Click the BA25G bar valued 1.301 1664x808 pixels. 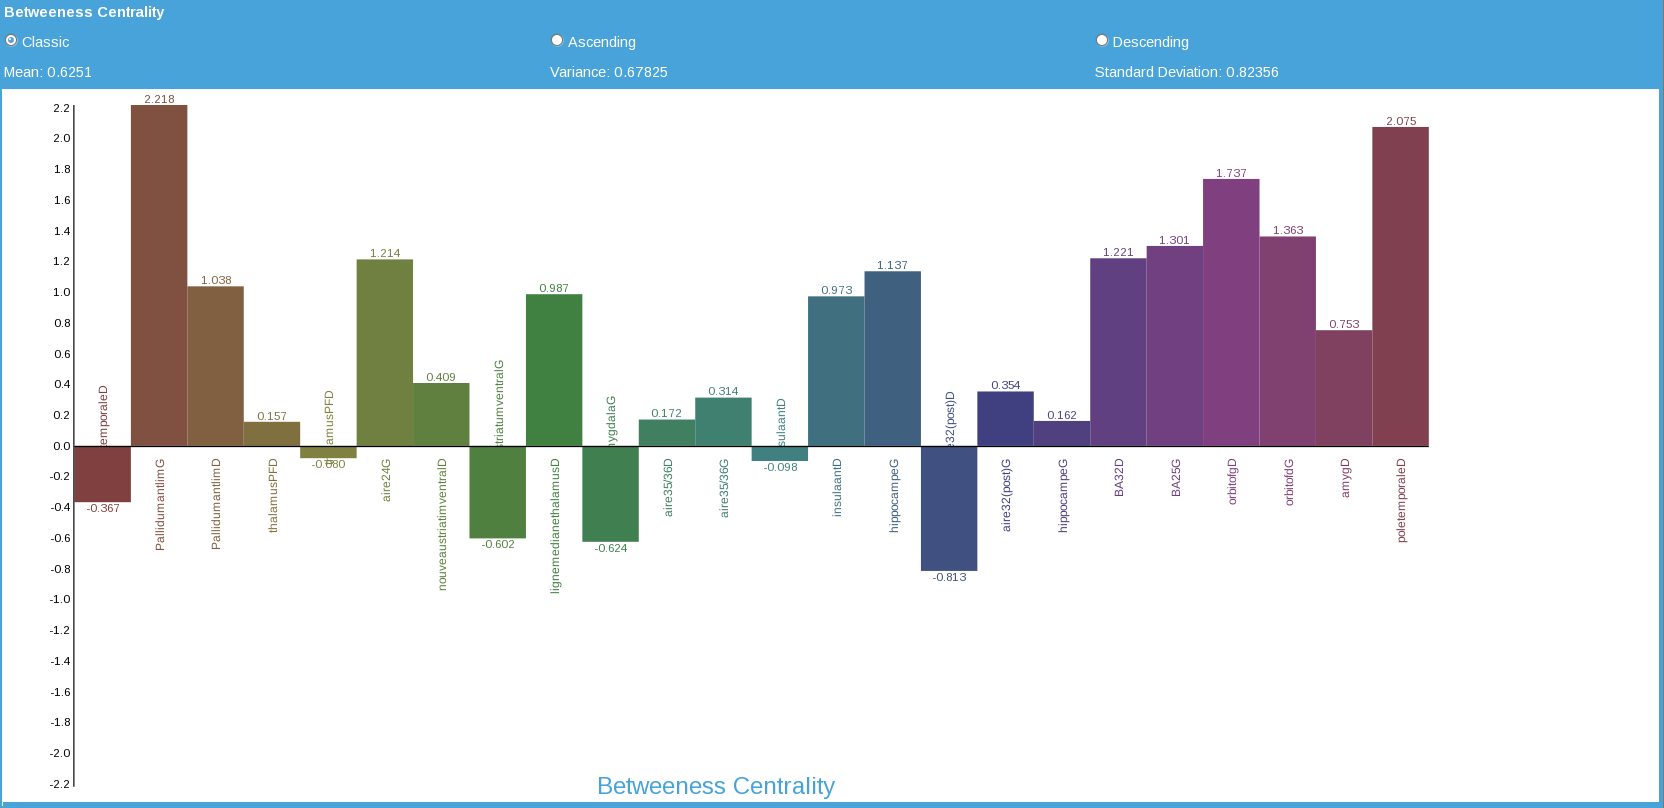pyautogui.click(x=1174, y=346)
